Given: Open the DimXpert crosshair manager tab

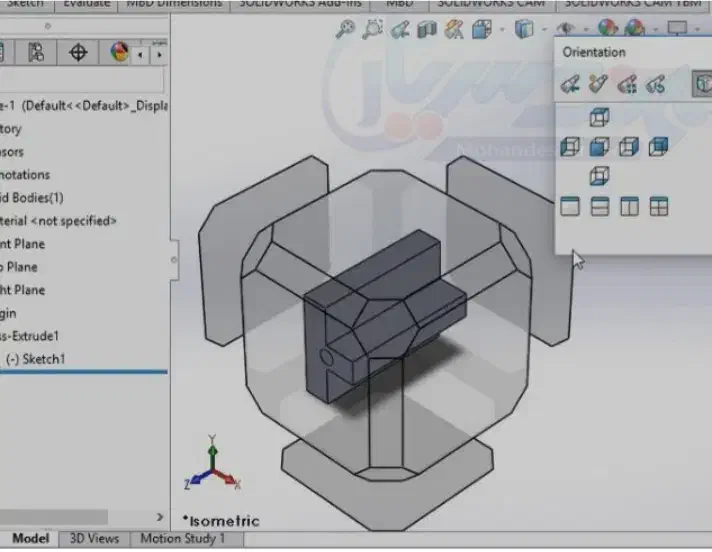Looking at the screenshot, I should [78, 52].
